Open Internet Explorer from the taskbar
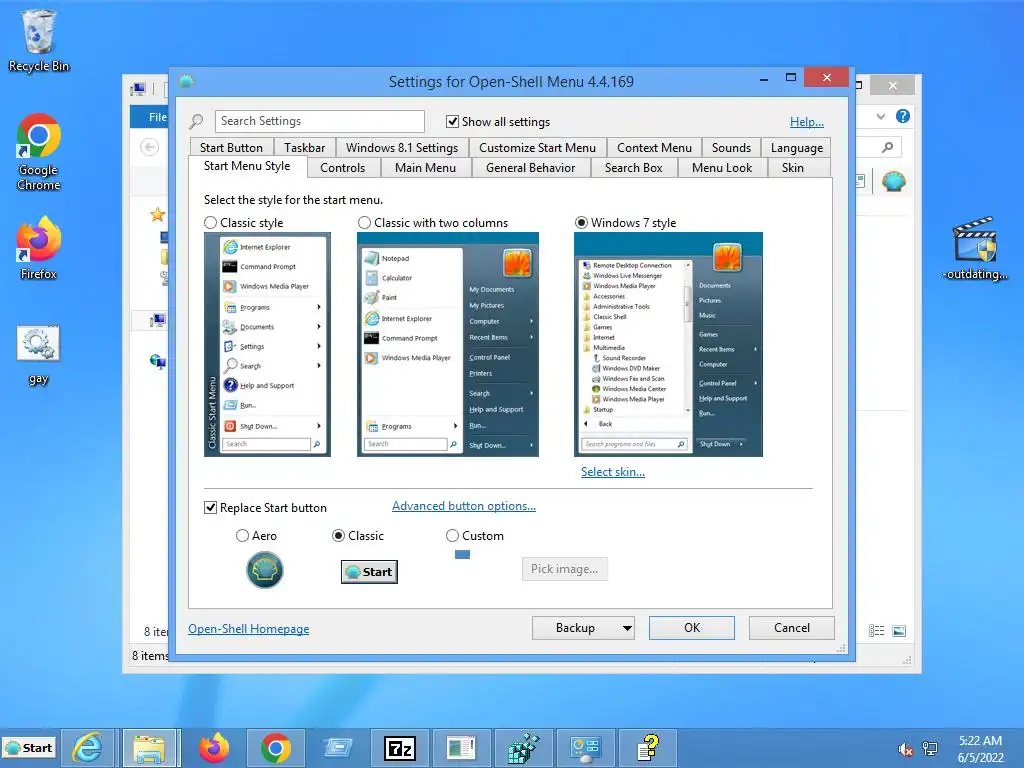This screenshot has width=1024, height=768. coord(87,748)
